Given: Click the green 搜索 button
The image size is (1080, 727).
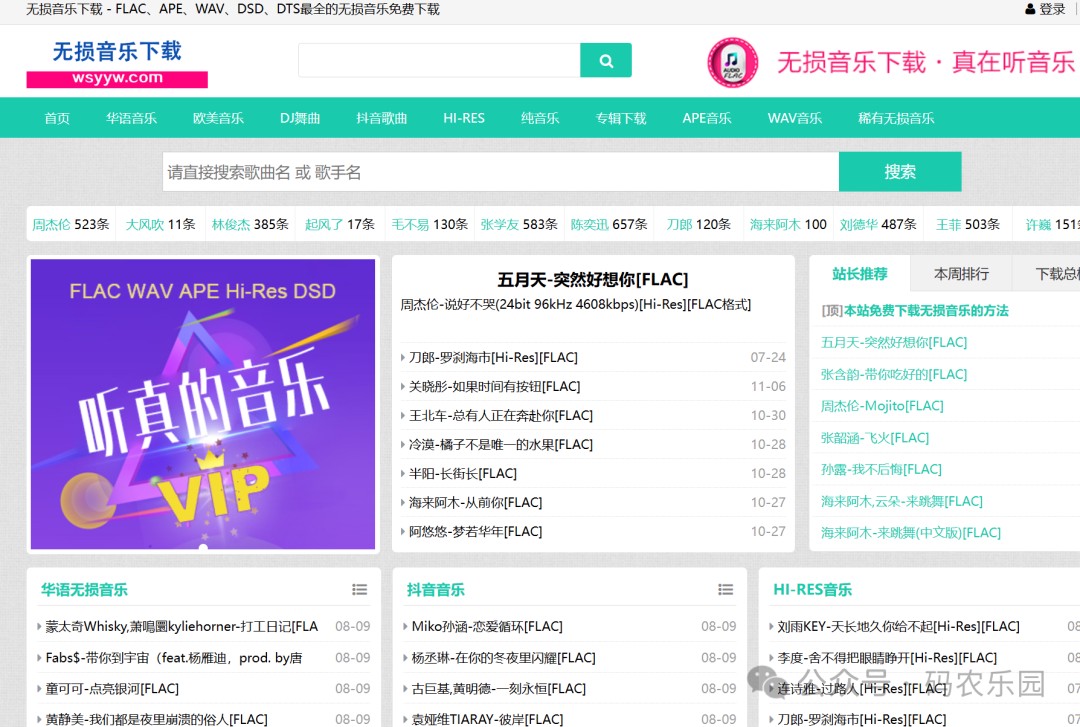Looking at the screenshot, I should (x=900, y=172).
